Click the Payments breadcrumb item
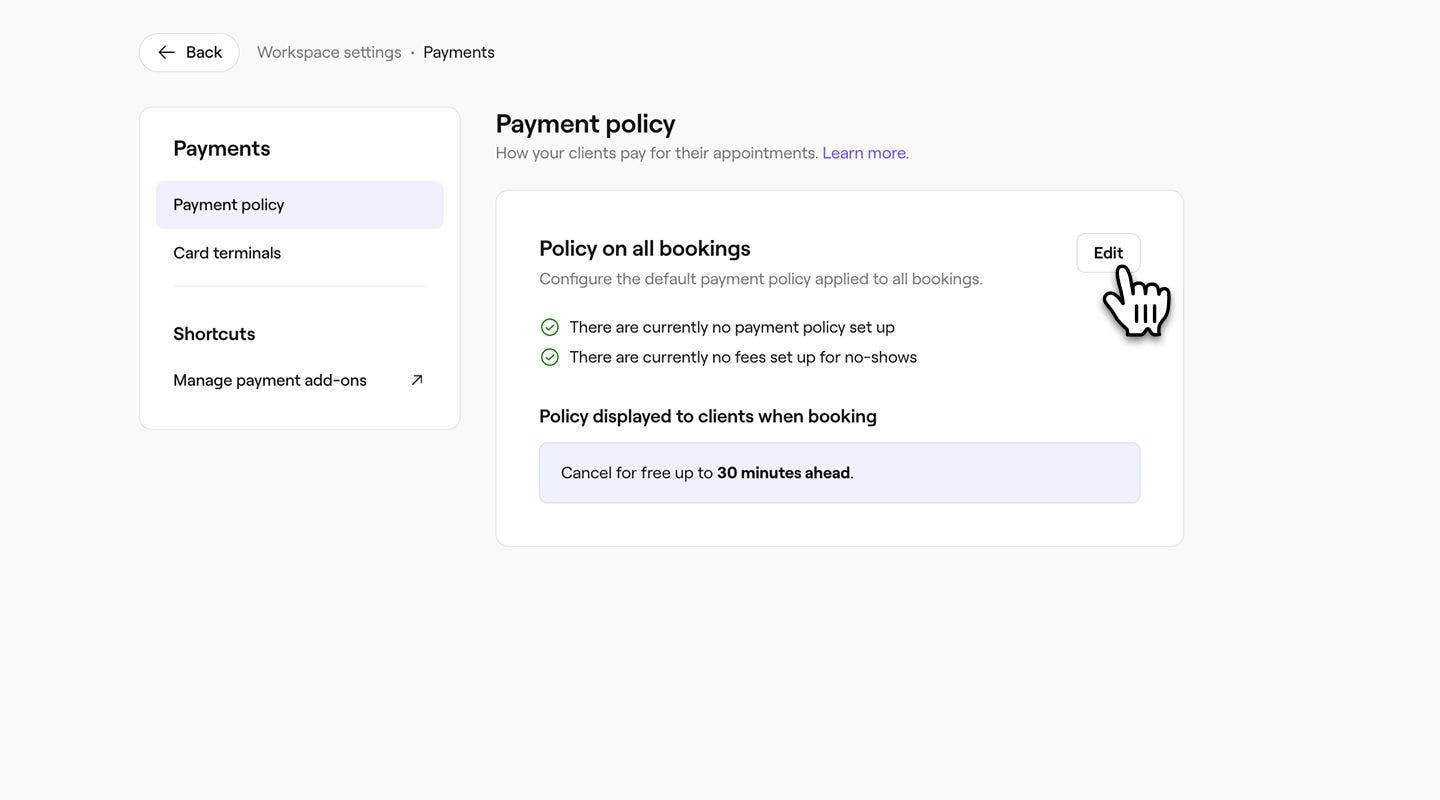This screenshot has width=1440, height=800. tap(459, 52)
